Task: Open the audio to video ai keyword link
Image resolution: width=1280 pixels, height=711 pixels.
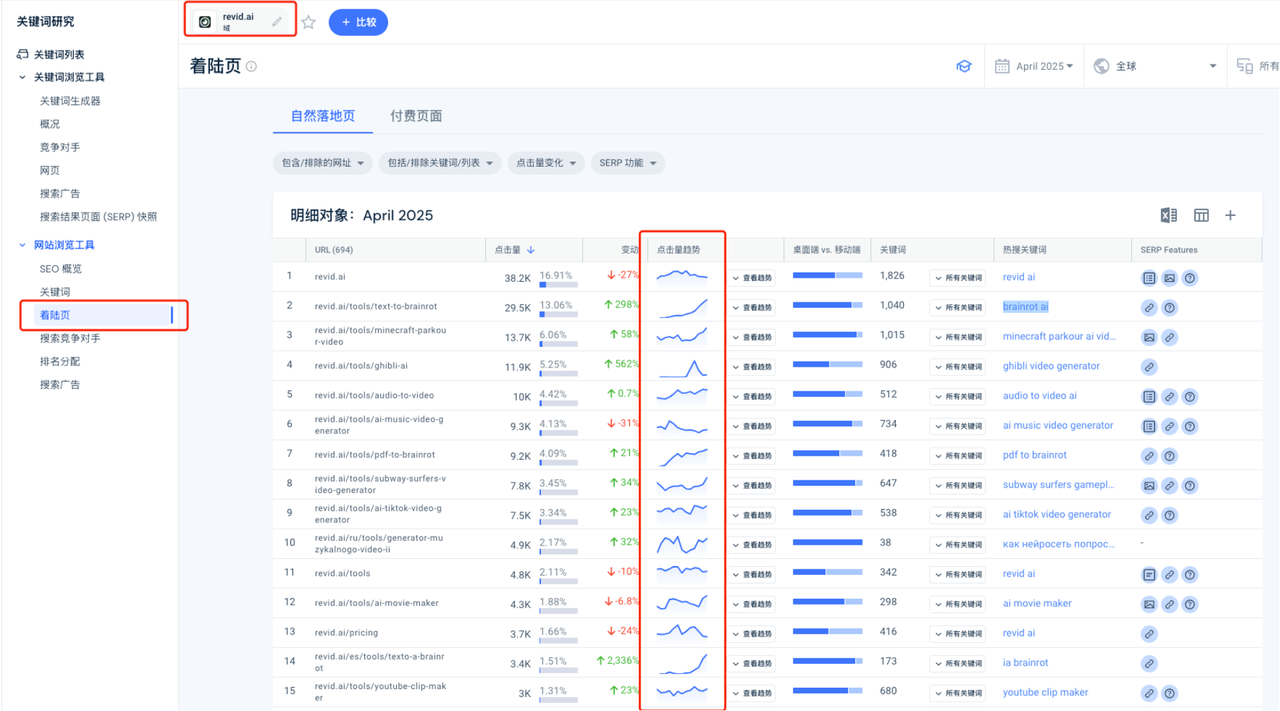Action: point(1040,396)
